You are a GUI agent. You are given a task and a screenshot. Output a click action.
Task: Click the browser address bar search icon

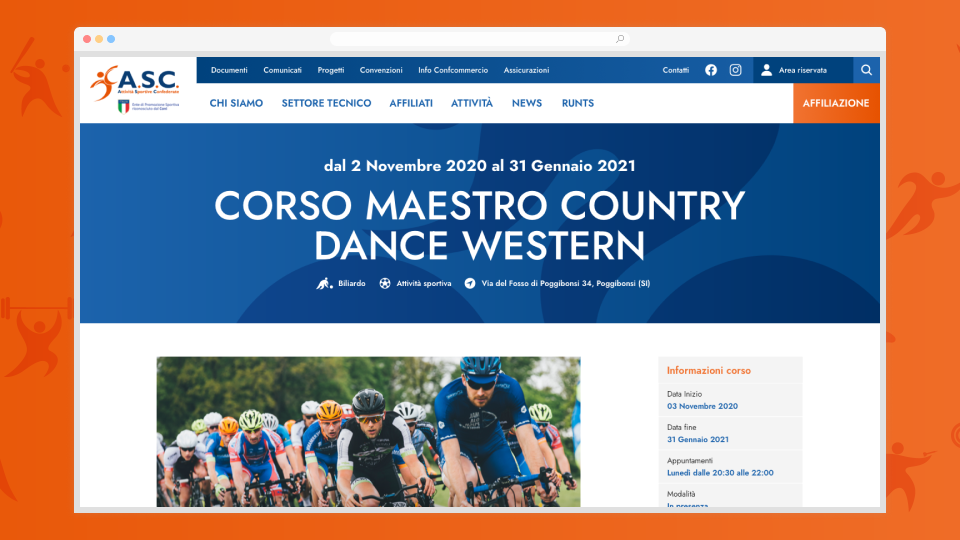(x=620, y=39)
